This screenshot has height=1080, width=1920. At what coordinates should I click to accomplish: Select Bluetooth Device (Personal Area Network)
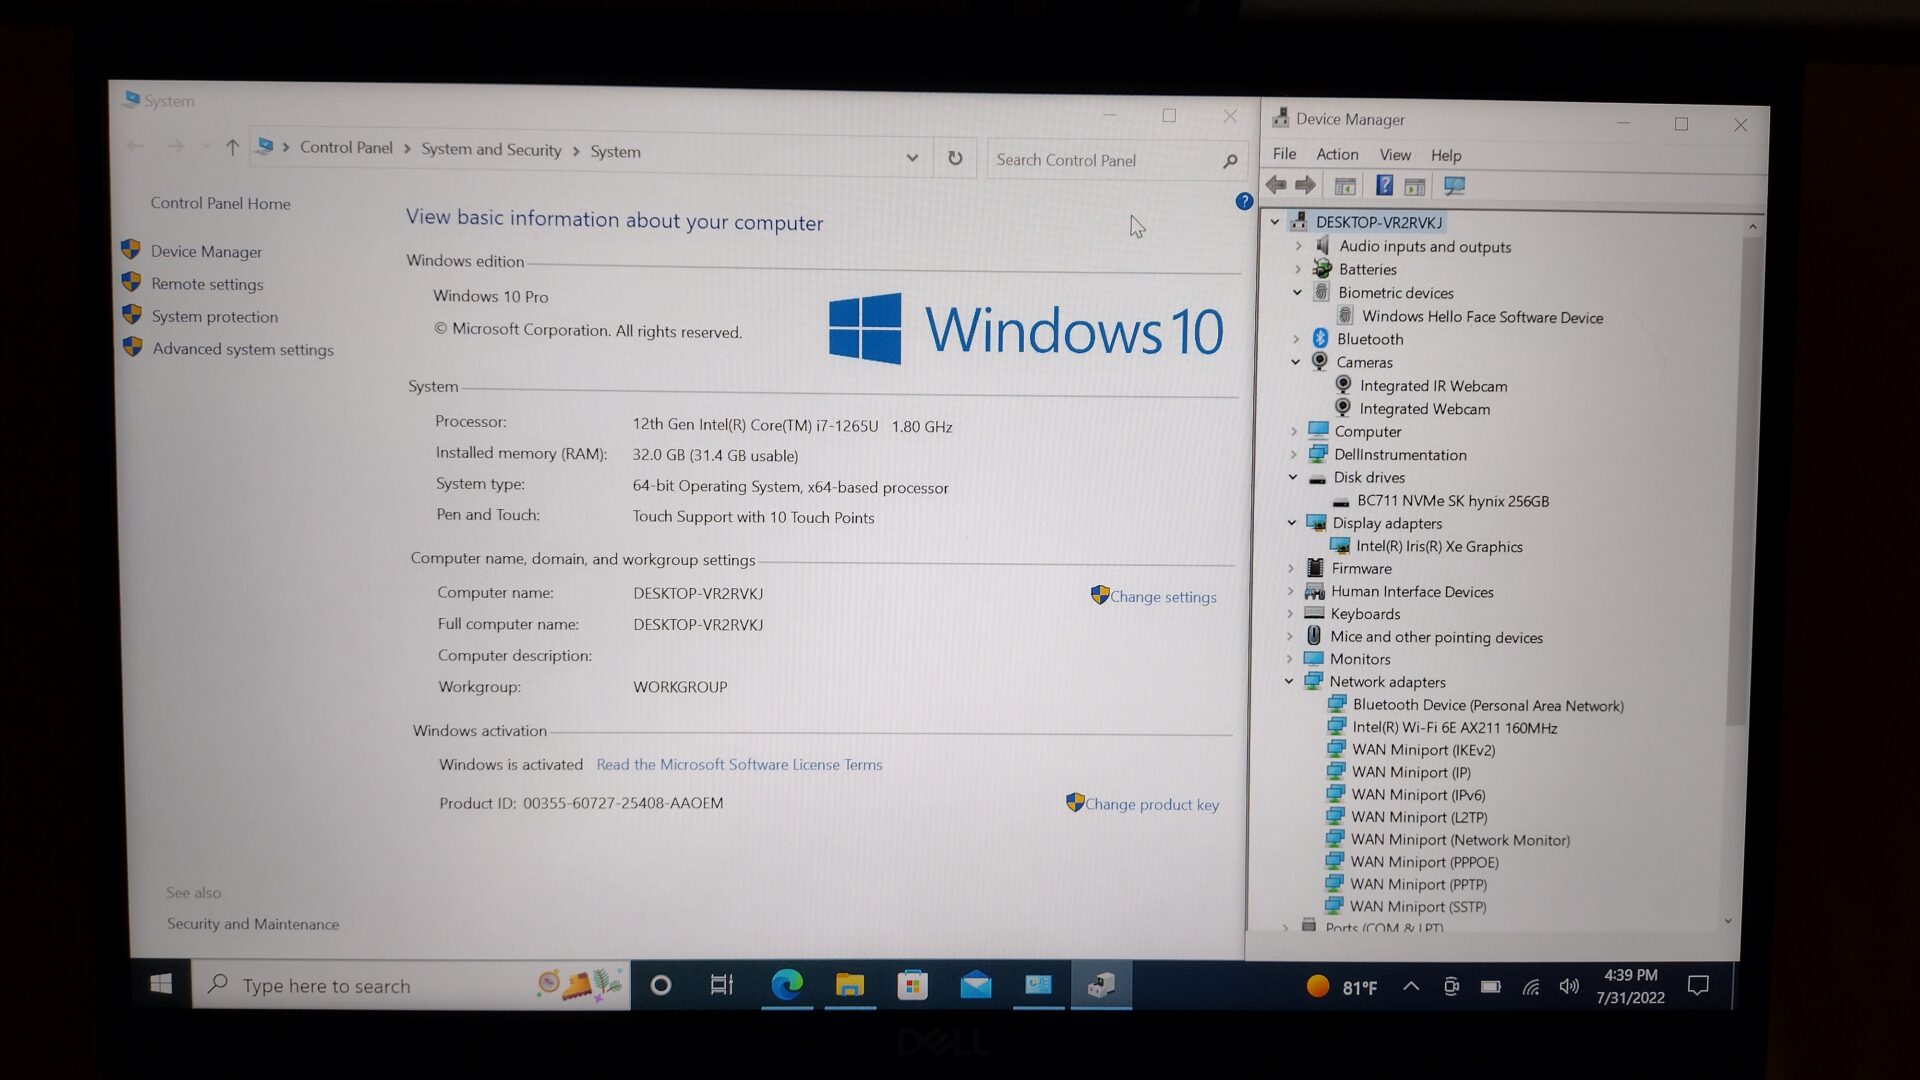pyautogui.click(x=1488, y=705)
